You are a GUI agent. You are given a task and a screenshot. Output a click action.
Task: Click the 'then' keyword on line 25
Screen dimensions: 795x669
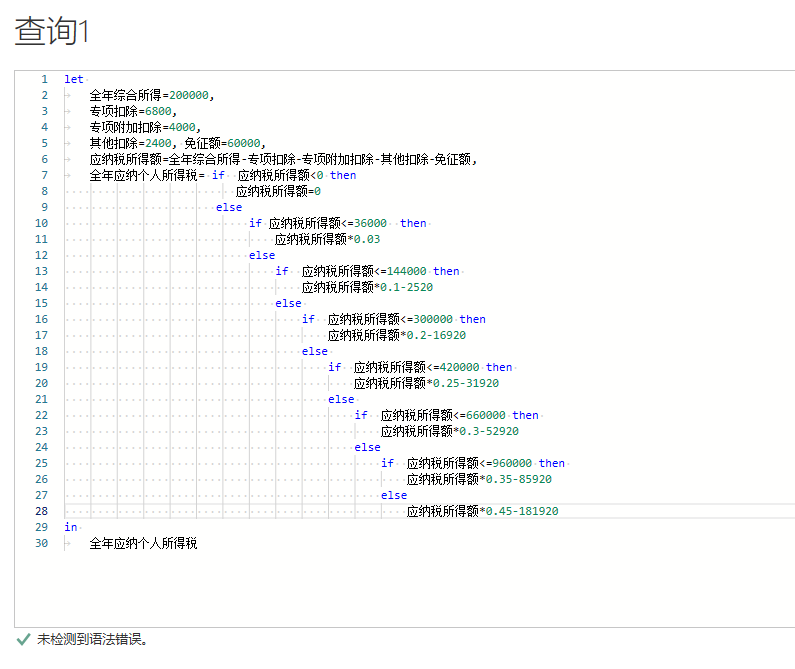pyautogui.click(x=552, y=464)
